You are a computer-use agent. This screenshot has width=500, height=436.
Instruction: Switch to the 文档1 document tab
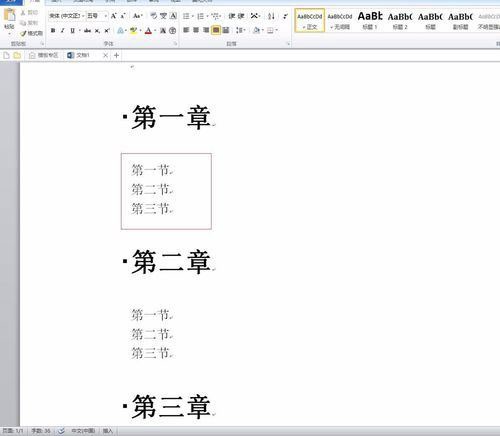[83, 55]
